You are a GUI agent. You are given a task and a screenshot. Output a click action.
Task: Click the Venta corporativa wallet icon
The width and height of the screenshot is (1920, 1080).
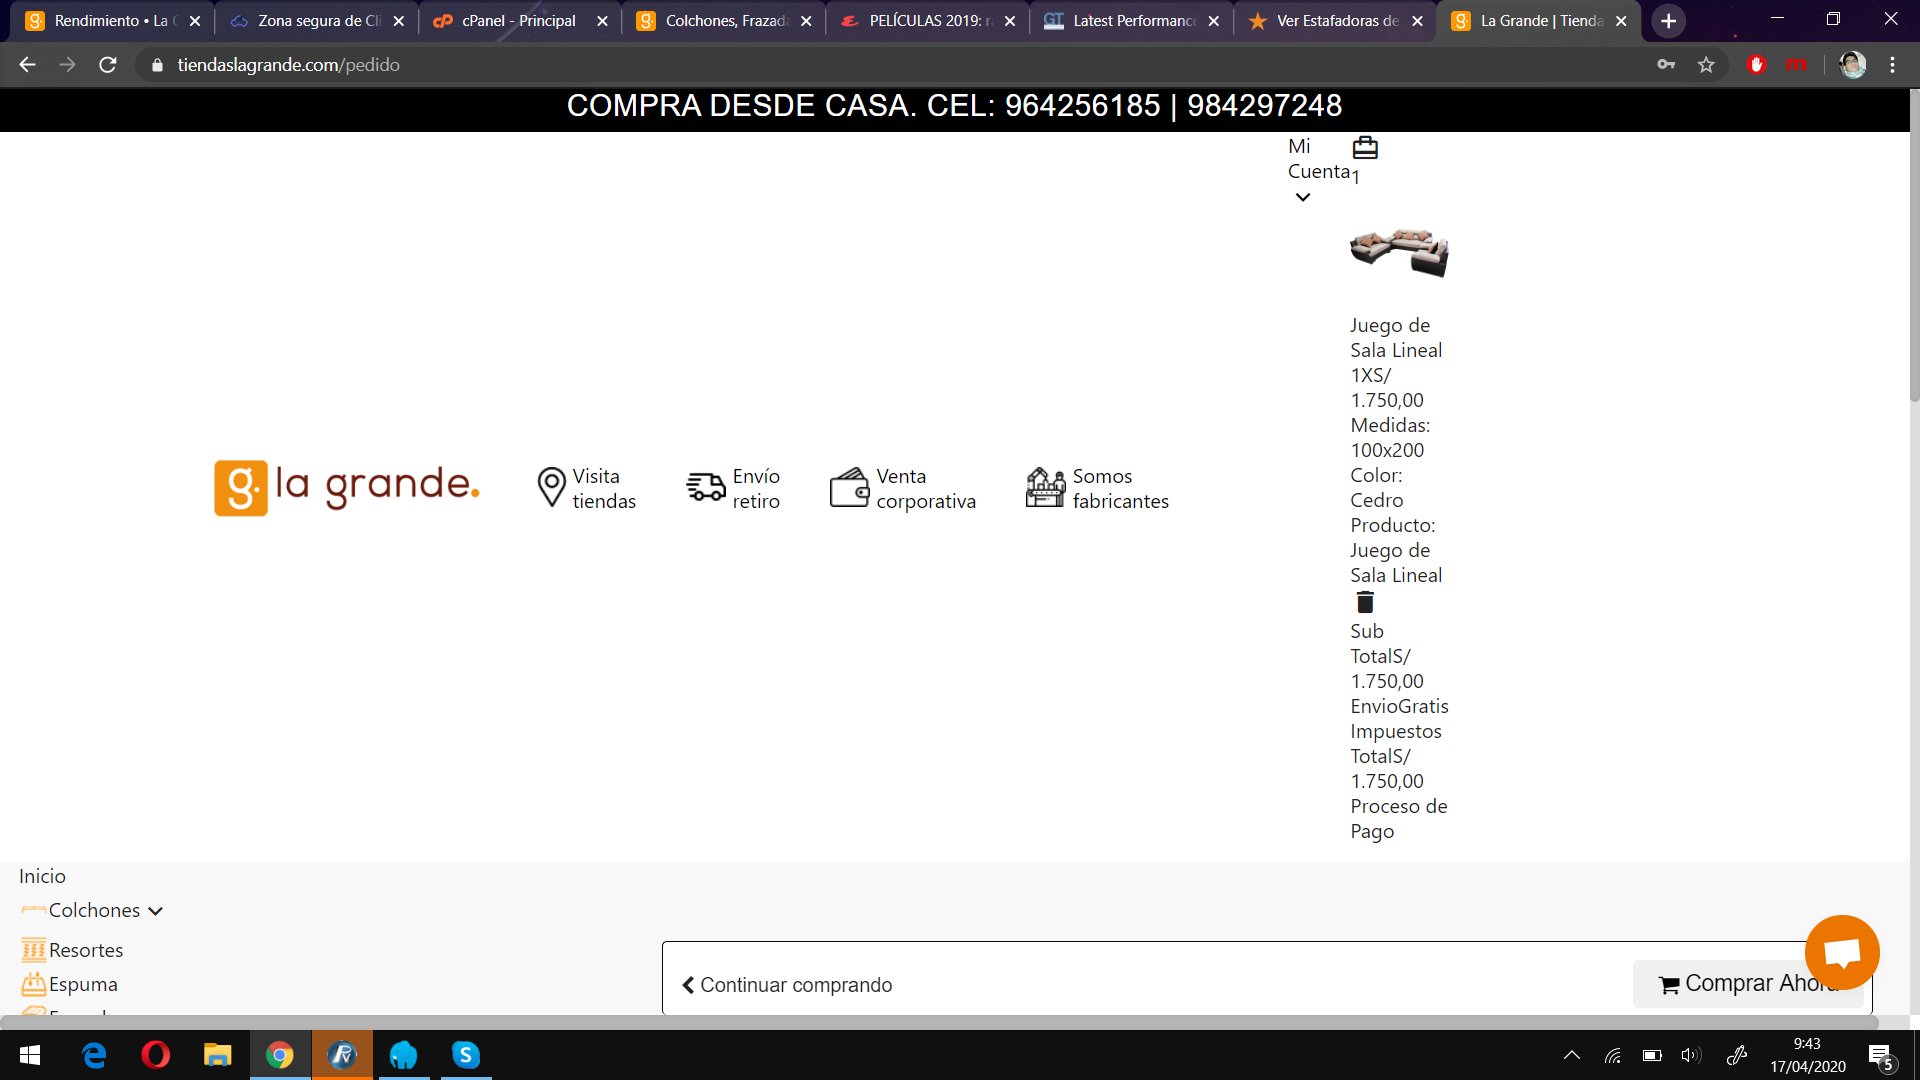849,488
